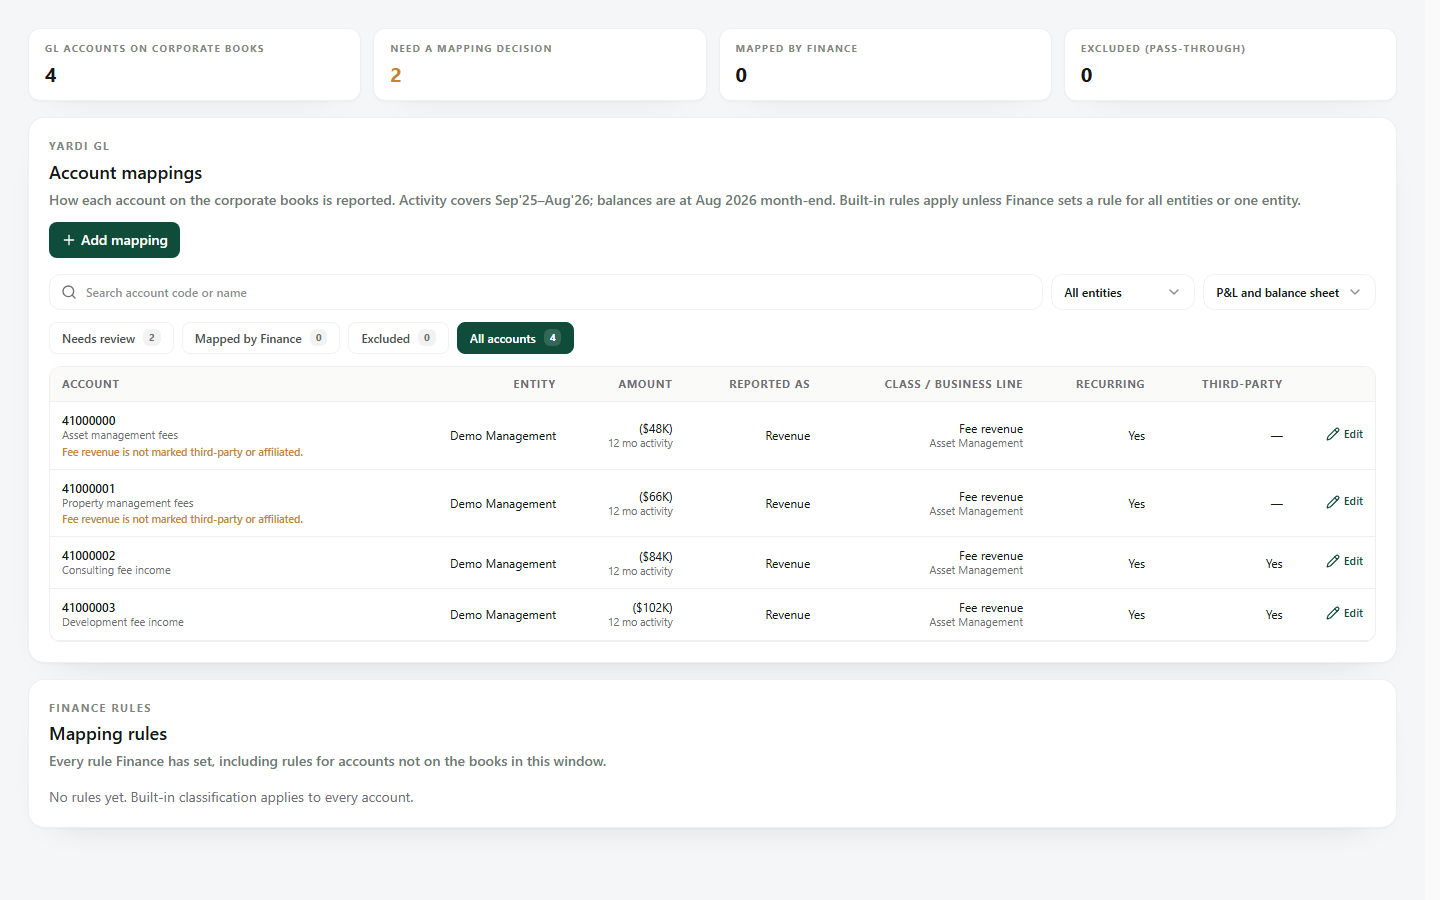Click Mapping rules heading
This screenshot has width=1440, height=900.
coord(108,734)
